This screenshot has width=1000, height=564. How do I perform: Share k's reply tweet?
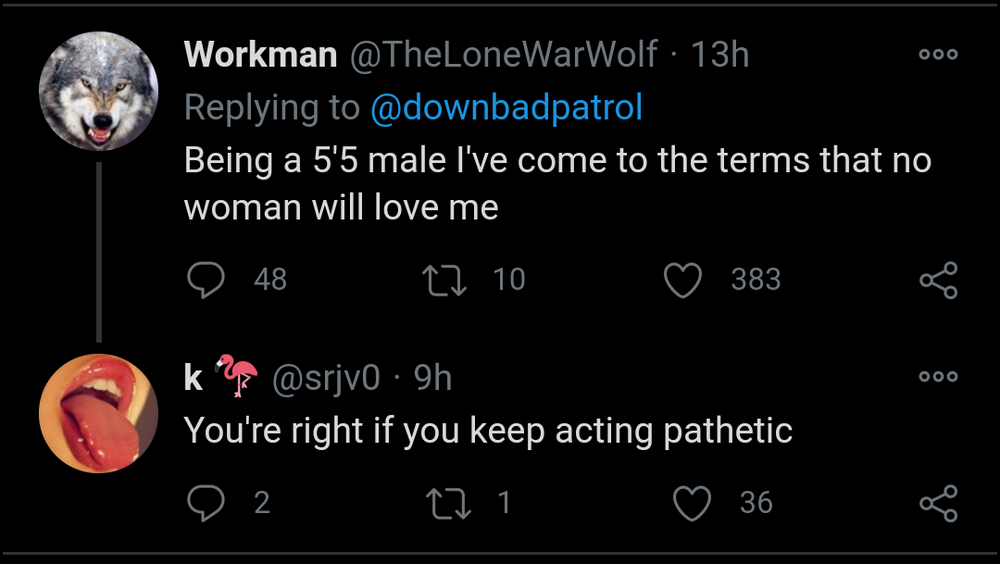[938, 502]
